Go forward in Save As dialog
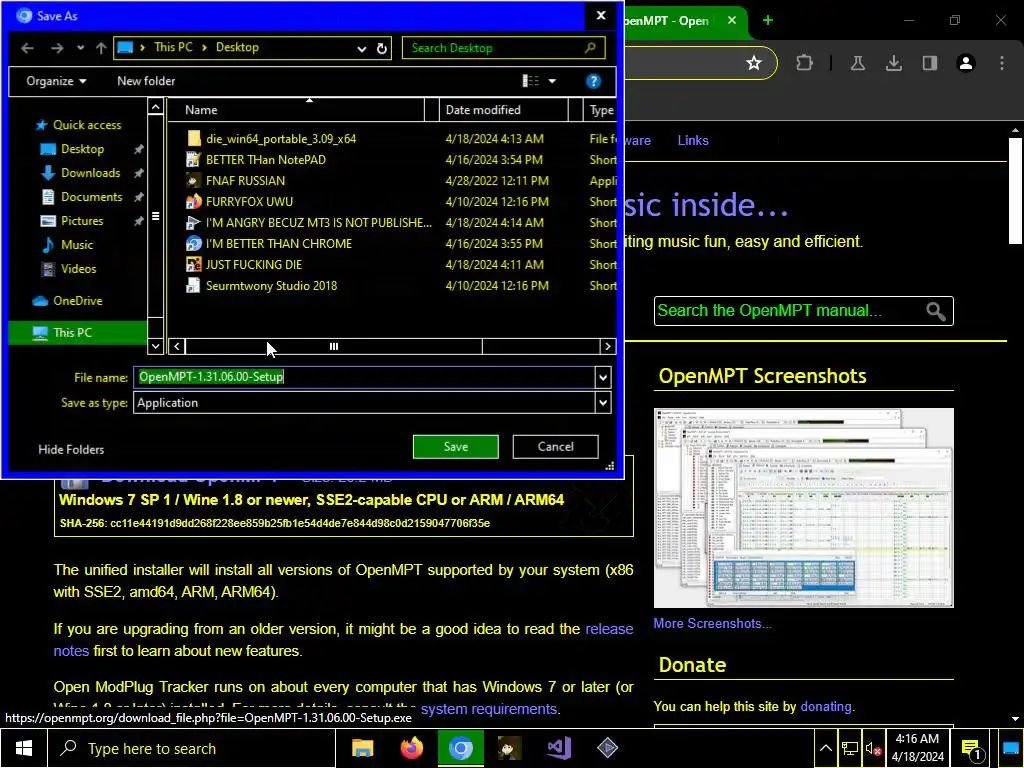Viewport: 1024px width, 768px height. point(57,48)
